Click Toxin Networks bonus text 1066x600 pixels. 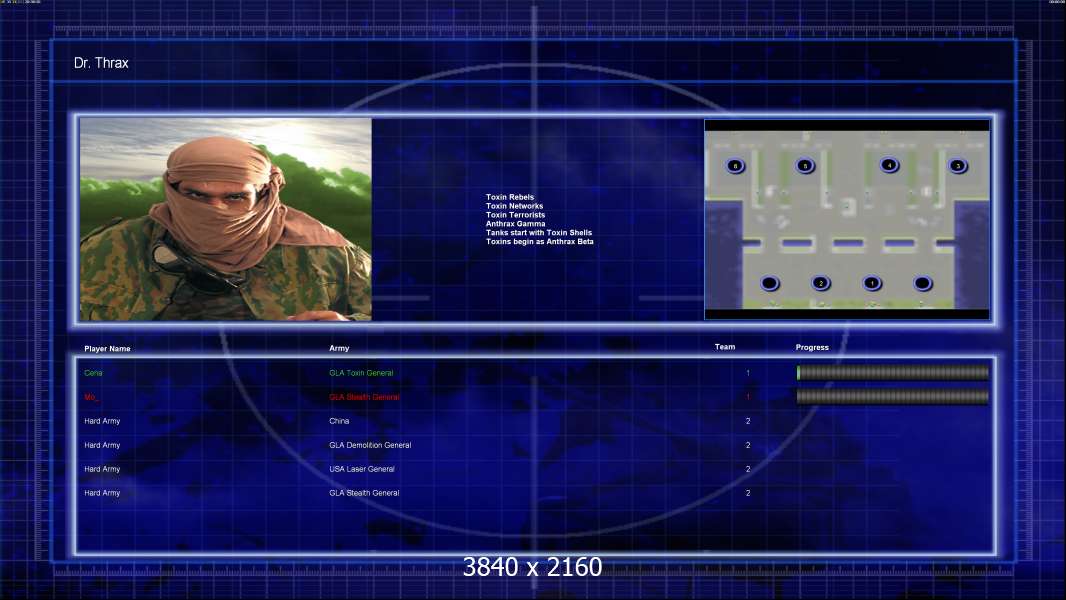515,206
